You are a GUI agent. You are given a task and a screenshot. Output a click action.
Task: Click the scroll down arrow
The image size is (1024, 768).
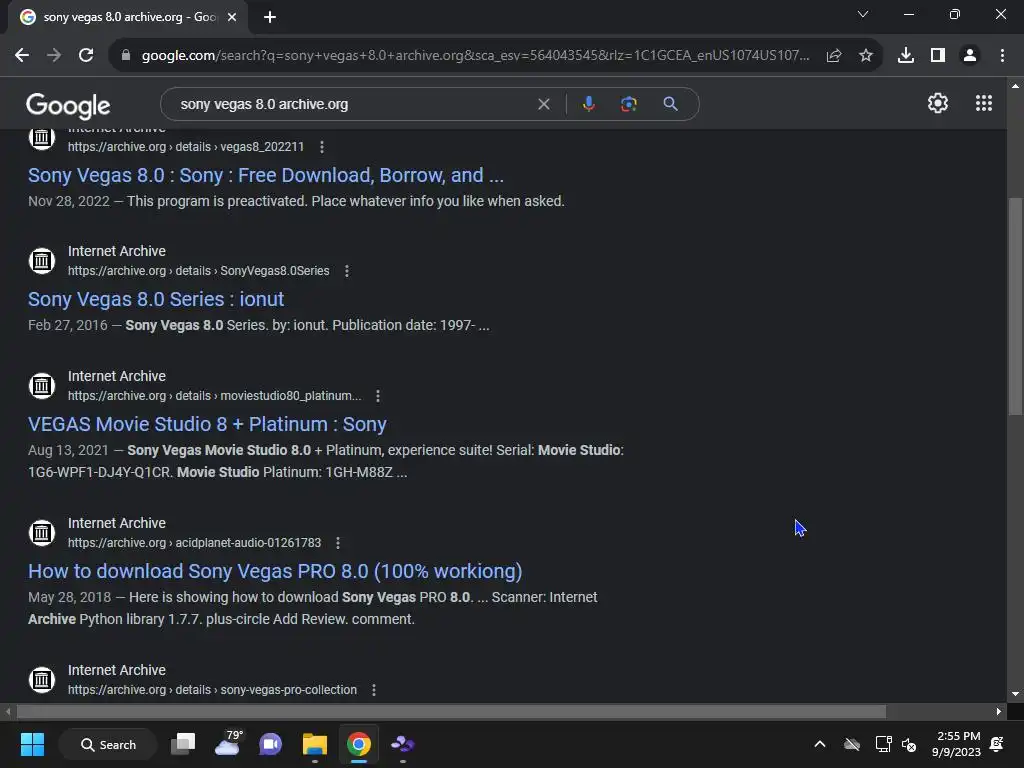(x=1015, y=694)
